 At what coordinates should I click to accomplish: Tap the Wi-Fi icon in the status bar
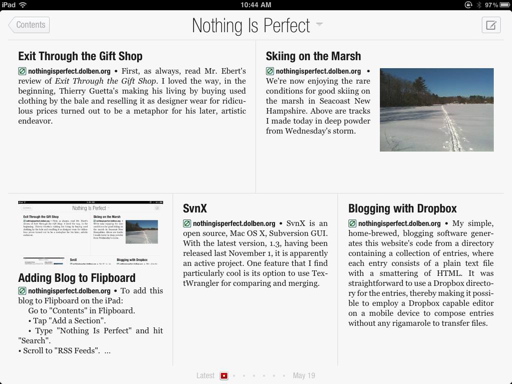click(x=23, y=5)
